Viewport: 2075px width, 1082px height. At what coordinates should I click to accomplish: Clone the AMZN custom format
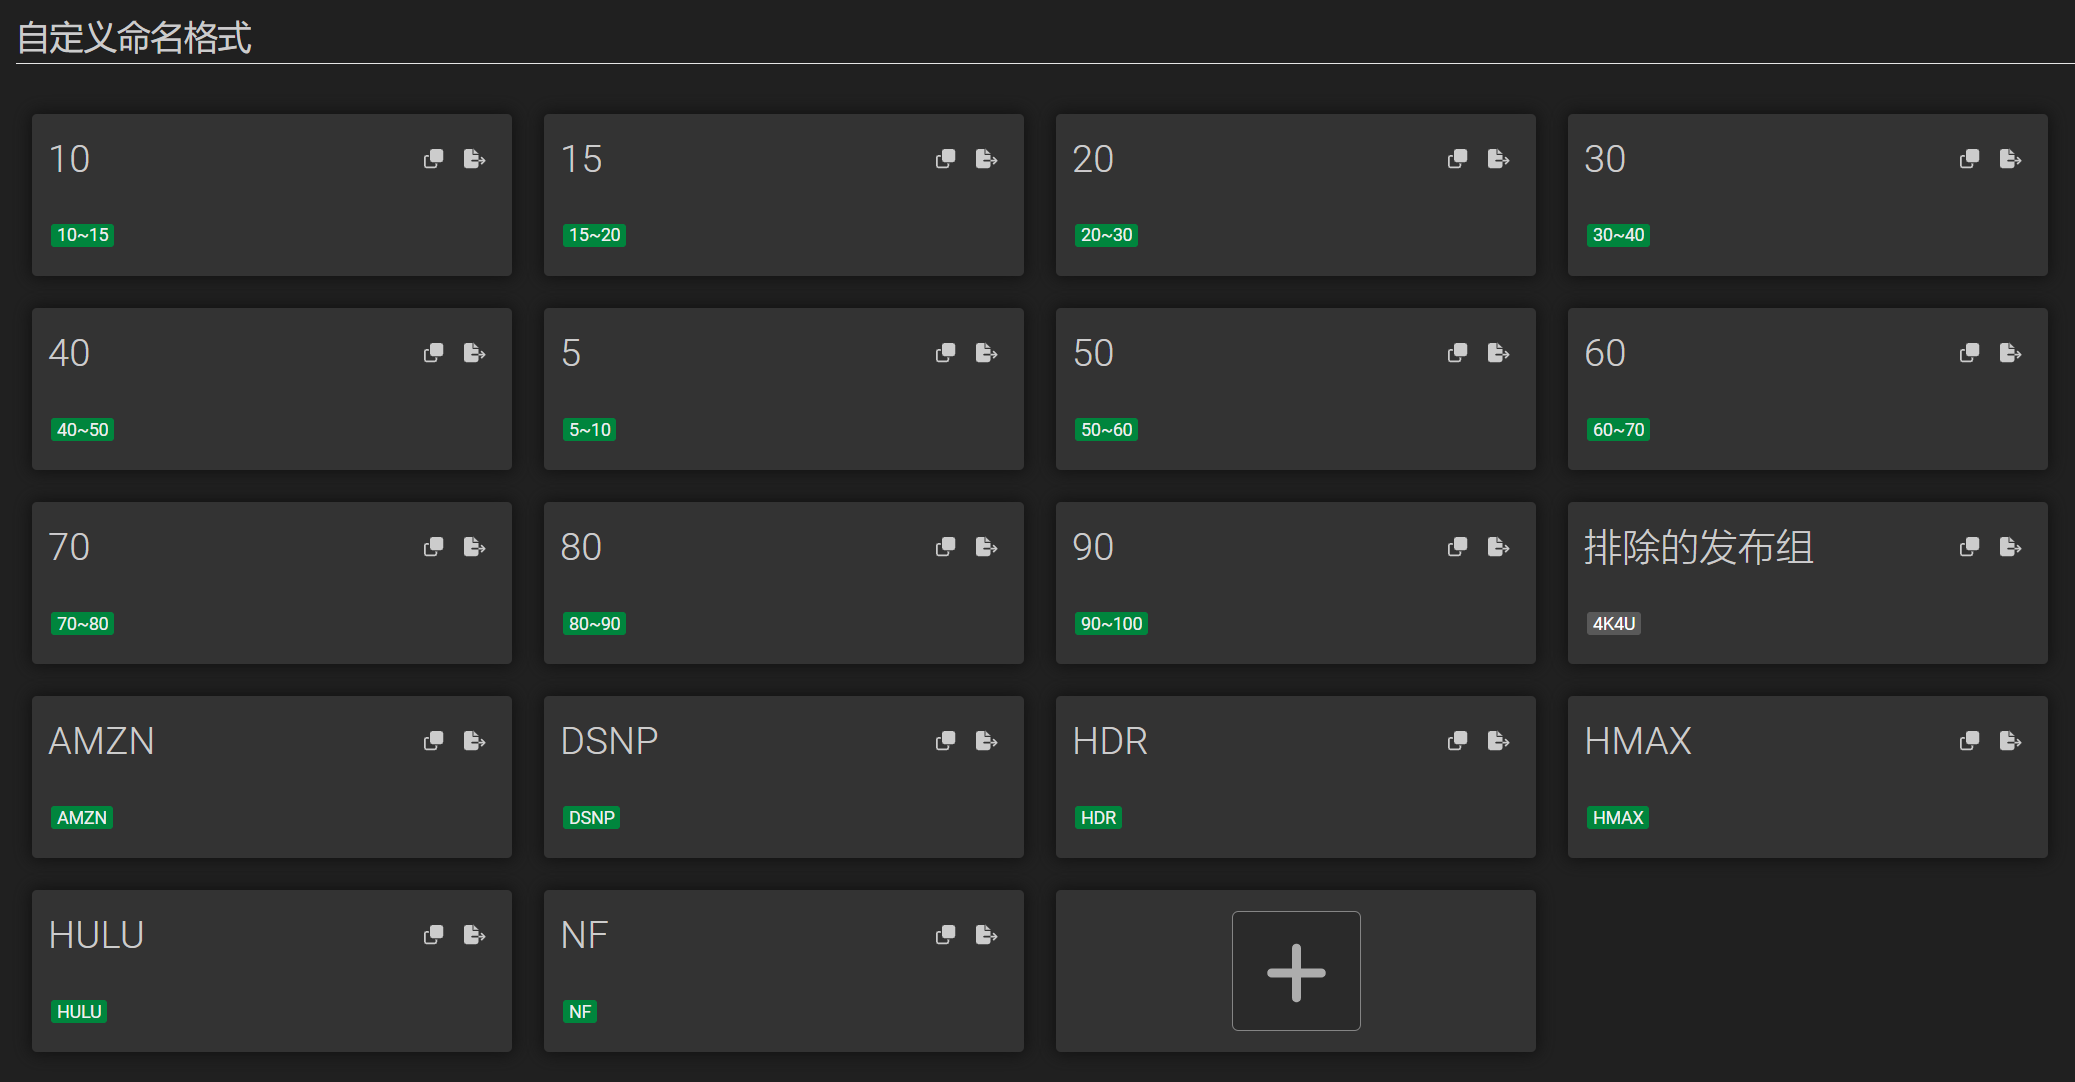pyautogui.click(x=433, y=741)
